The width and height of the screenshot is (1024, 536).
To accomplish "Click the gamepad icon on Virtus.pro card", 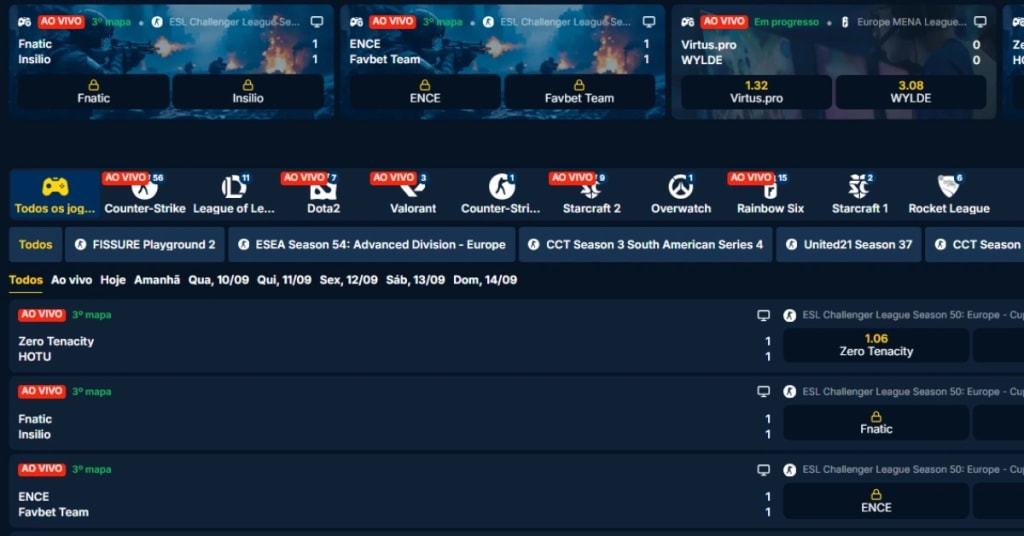I will (688, 22).
